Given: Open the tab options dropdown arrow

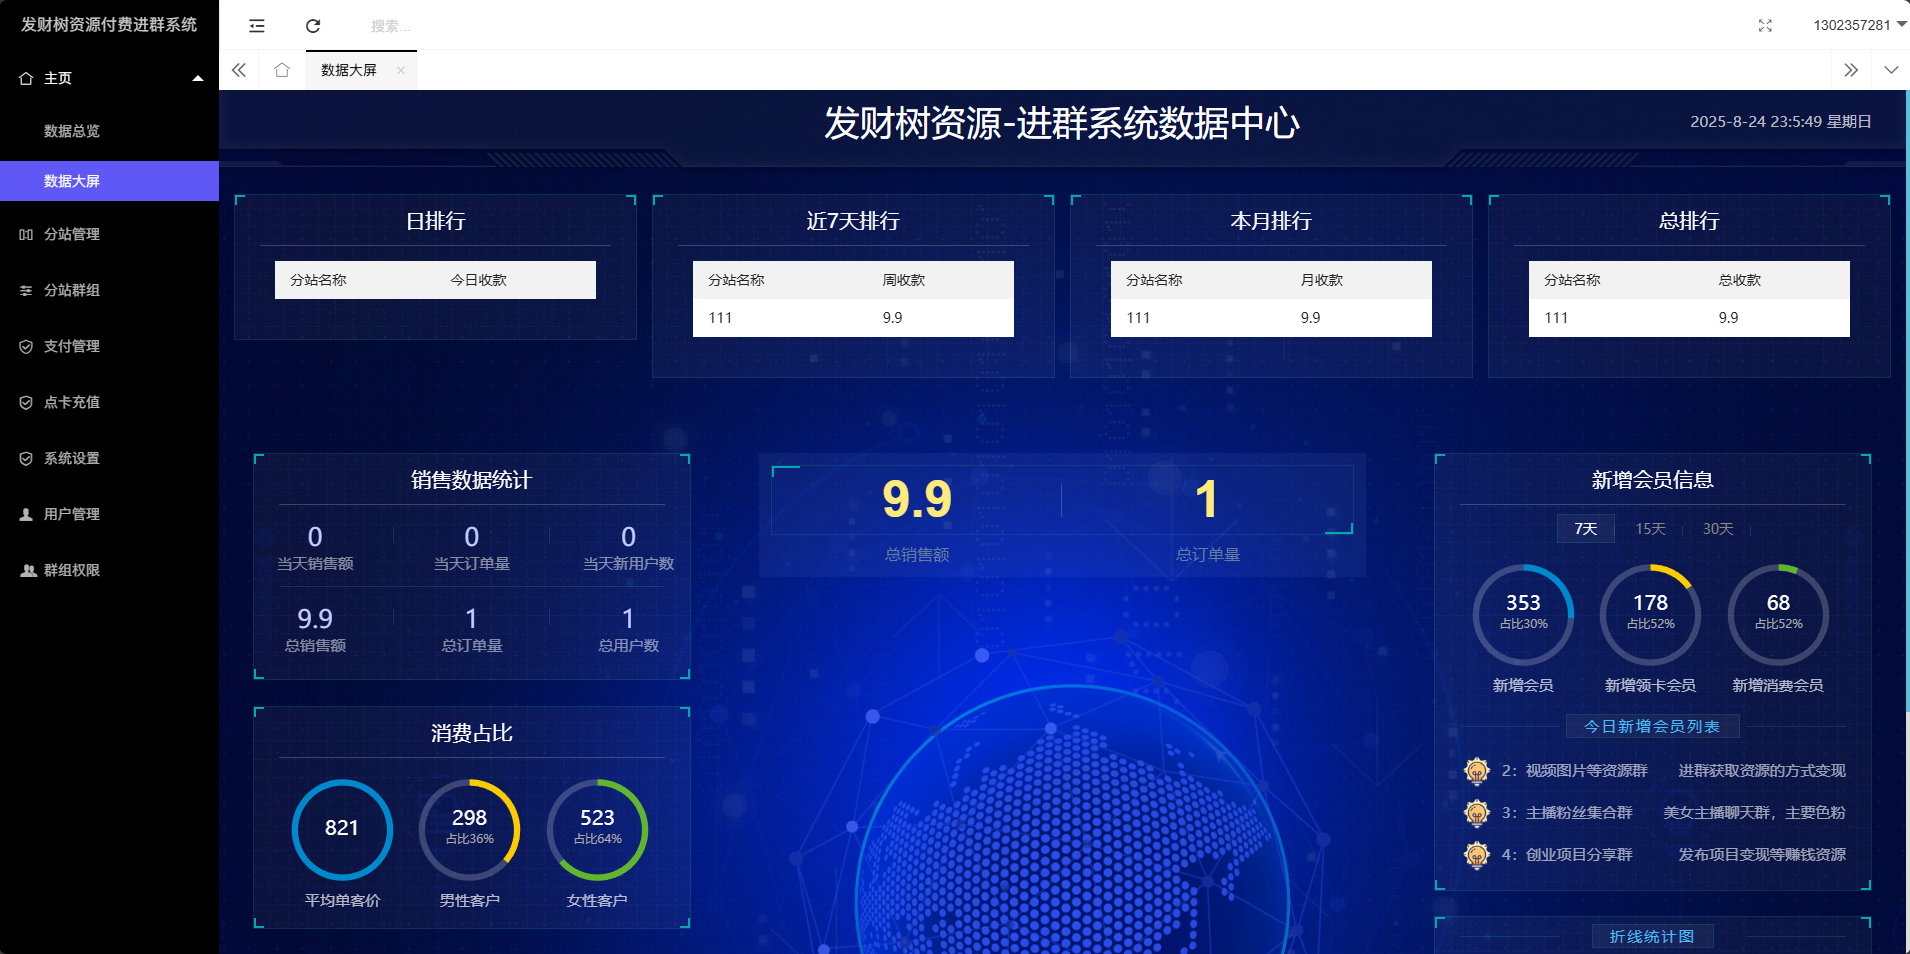Looking at the screenshot, I should coord(1890,70).
